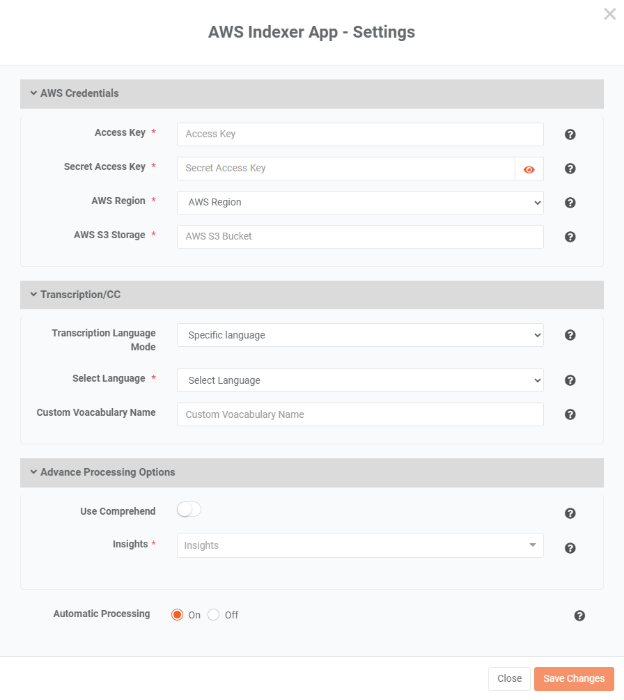Select Automatic Processing On radio button

click(x=177, y=615)
